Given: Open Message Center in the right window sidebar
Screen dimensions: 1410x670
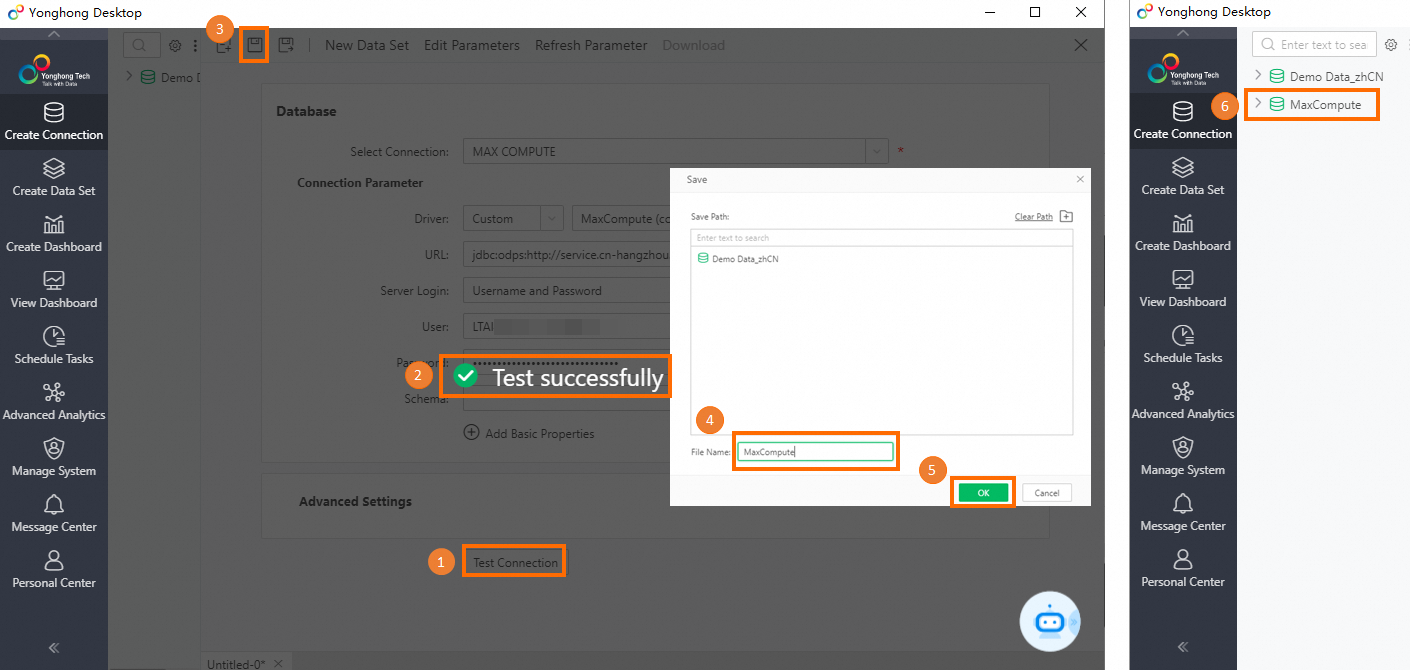Looking at the screenshot, I should [x=1183, y=513].
